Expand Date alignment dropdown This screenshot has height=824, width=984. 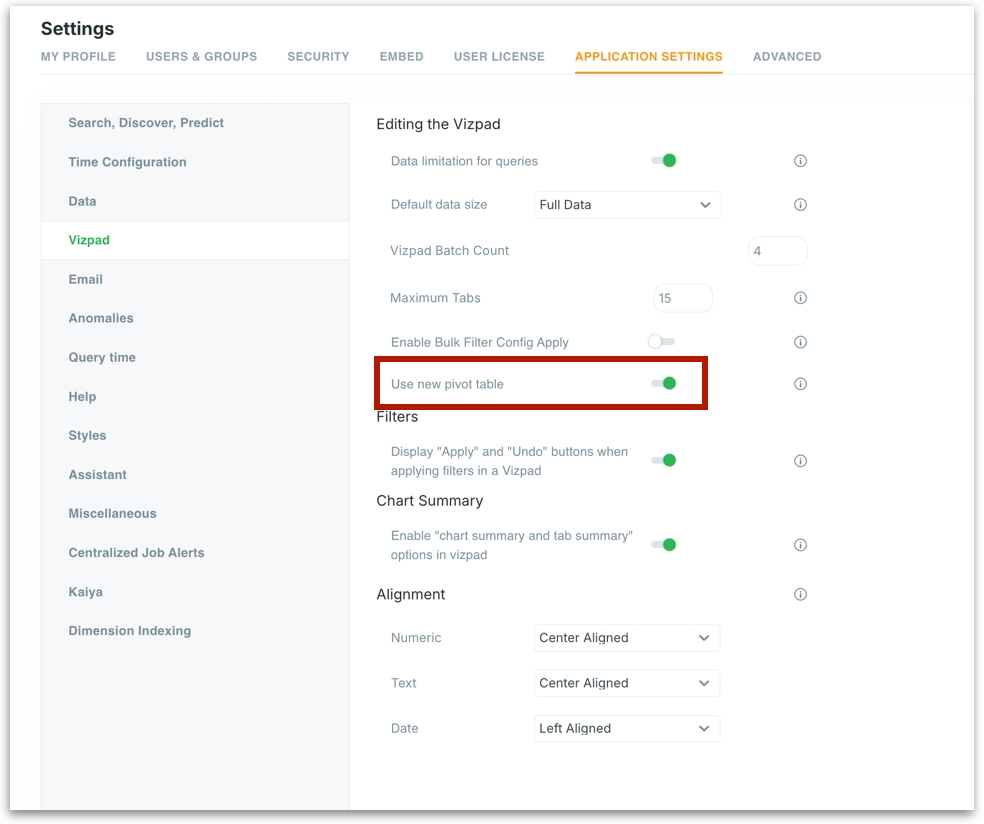click(x=627, y=728)
